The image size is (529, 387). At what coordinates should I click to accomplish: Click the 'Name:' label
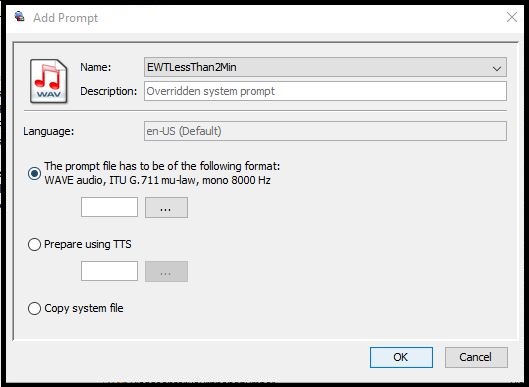96,67
